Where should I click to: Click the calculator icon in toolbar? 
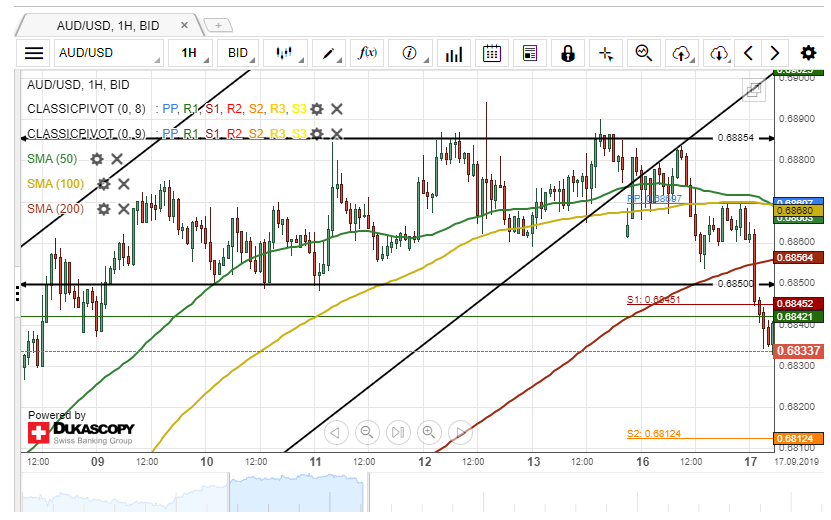pyautogui.click(x=530, y=53)
